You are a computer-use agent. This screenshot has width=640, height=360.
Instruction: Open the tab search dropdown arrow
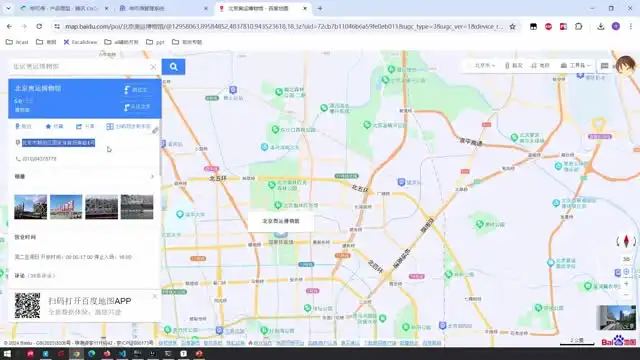8,8
